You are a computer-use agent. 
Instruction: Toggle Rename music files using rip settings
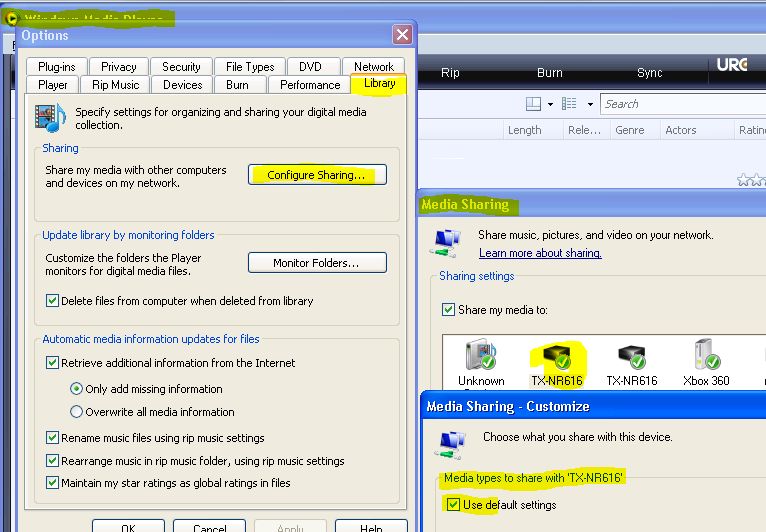[x=52, y=437]
